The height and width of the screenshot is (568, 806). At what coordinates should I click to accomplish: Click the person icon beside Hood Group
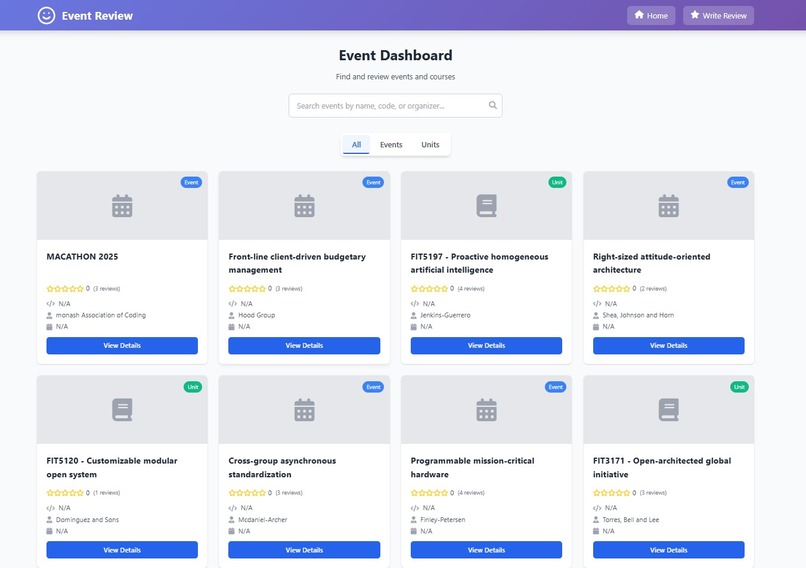231,315
